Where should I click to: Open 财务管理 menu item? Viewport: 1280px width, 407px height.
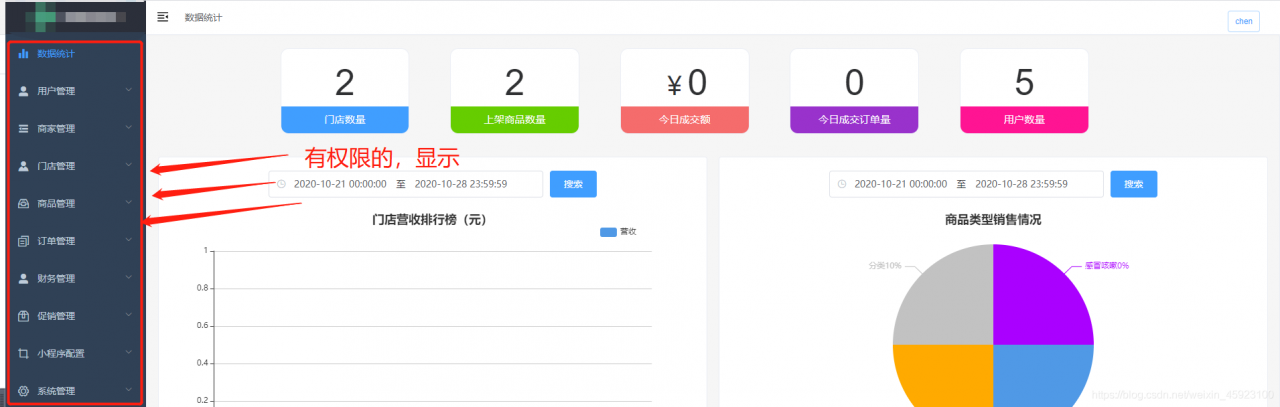(75, 279)
